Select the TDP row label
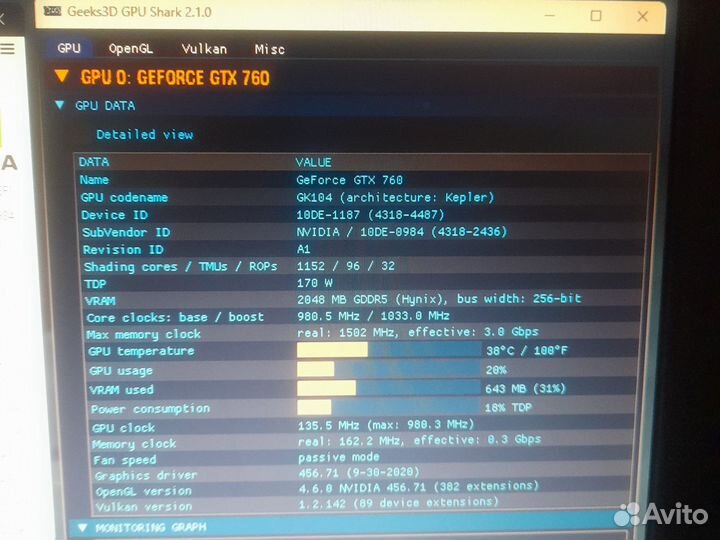The height and width of the screenshot is (540, 720). (95, 284)
